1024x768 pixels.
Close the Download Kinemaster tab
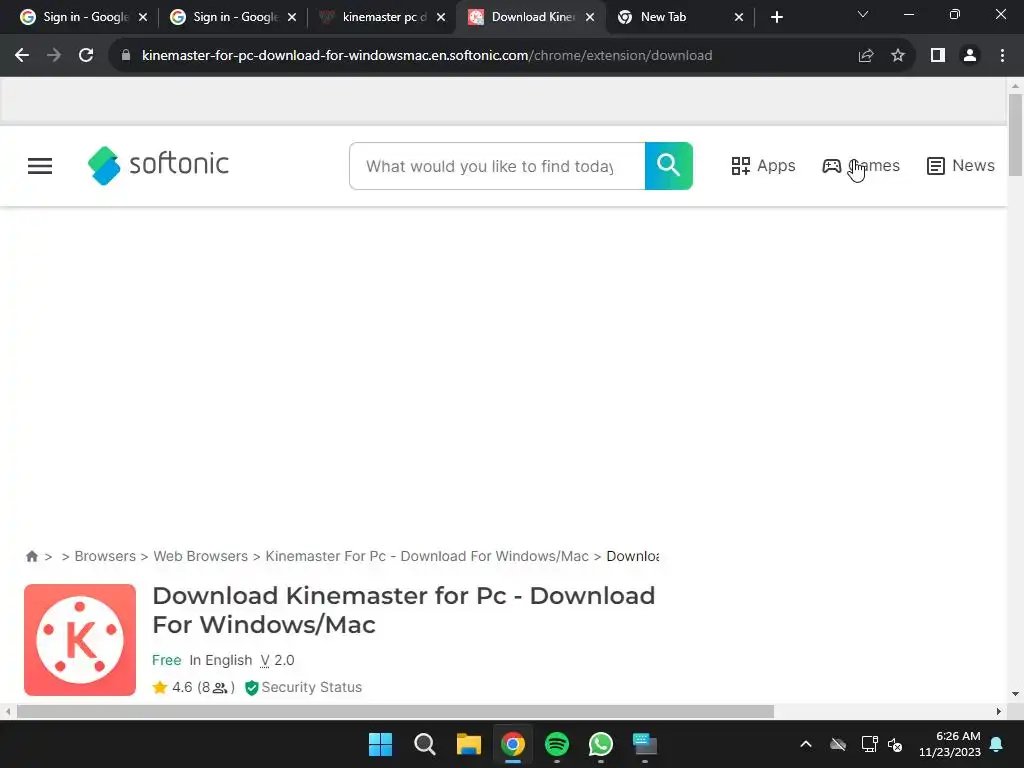[590, 18]
